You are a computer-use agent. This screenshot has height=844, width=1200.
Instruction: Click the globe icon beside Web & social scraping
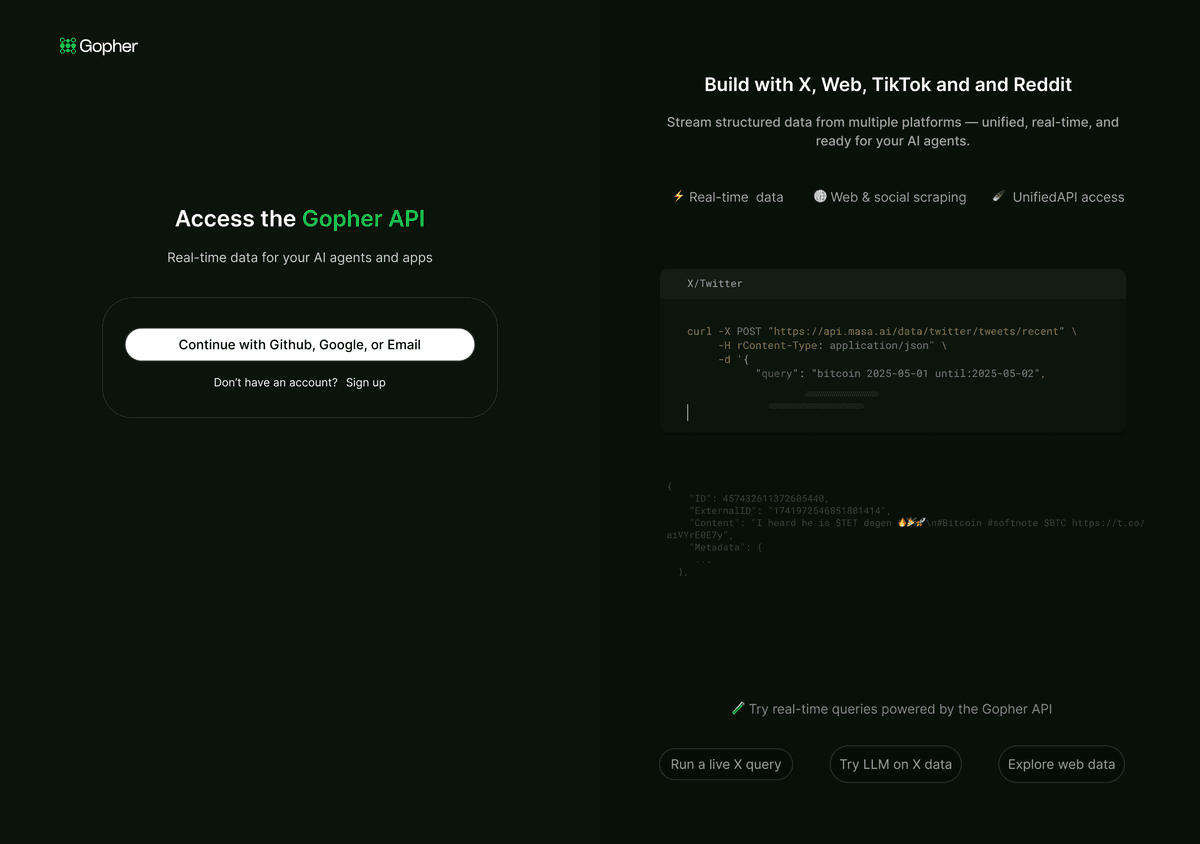pos(820,197)
